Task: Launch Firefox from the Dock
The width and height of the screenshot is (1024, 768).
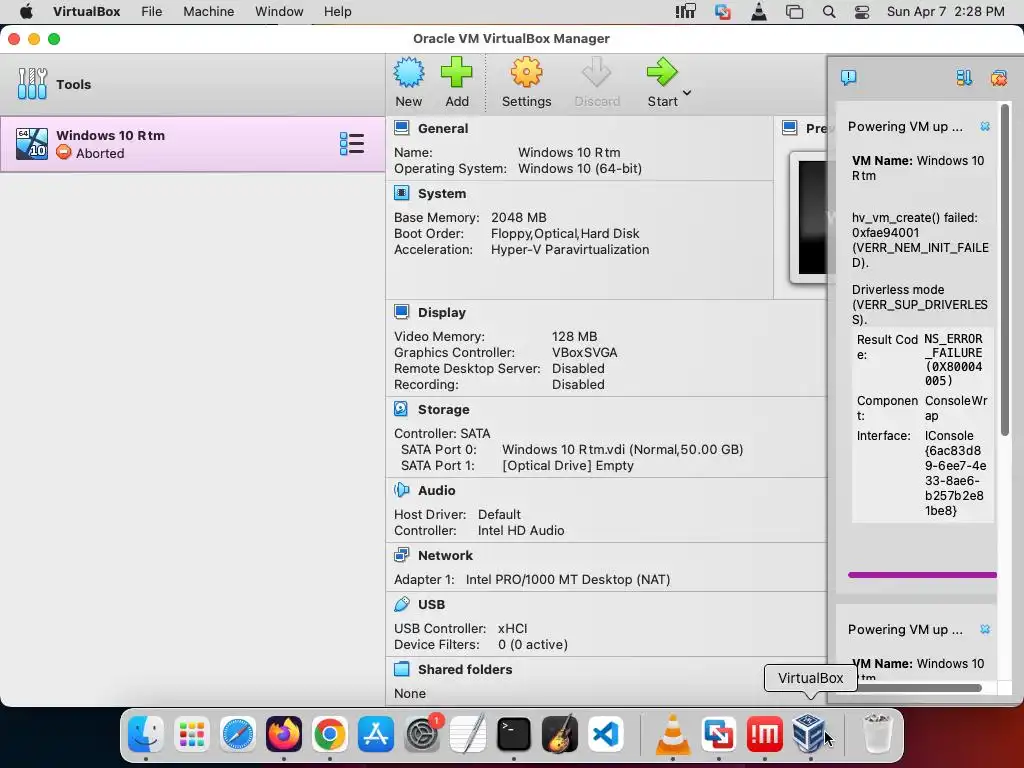Action: (x=283, y=734)
